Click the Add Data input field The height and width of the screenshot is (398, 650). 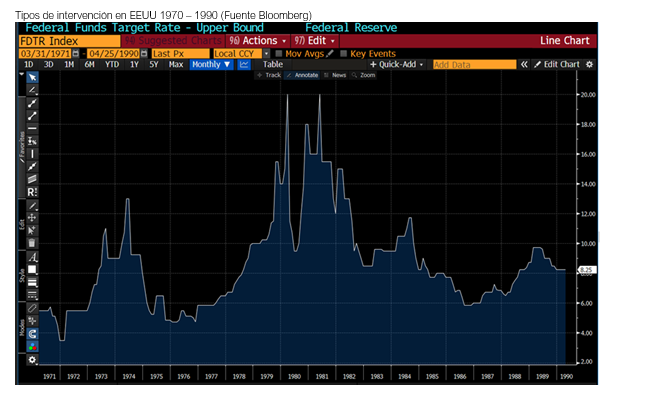click(475, 65)
